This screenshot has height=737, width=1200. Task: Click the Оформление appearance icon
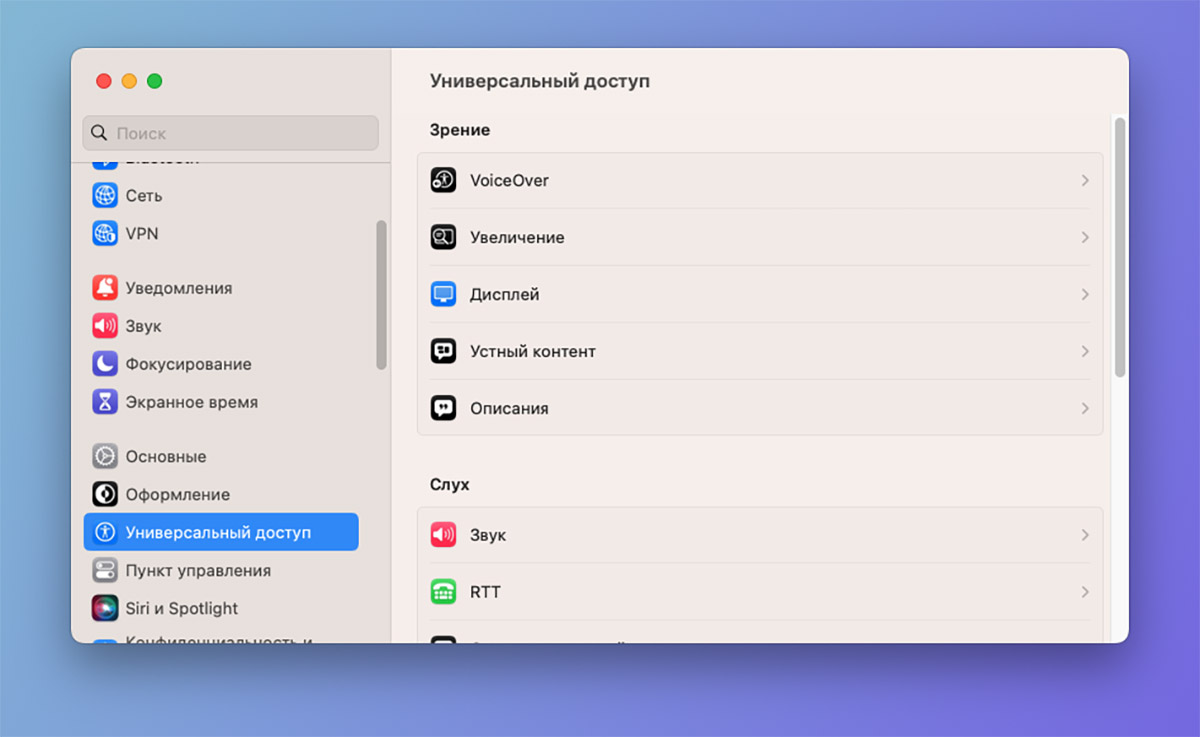click(x=105, y=494)
